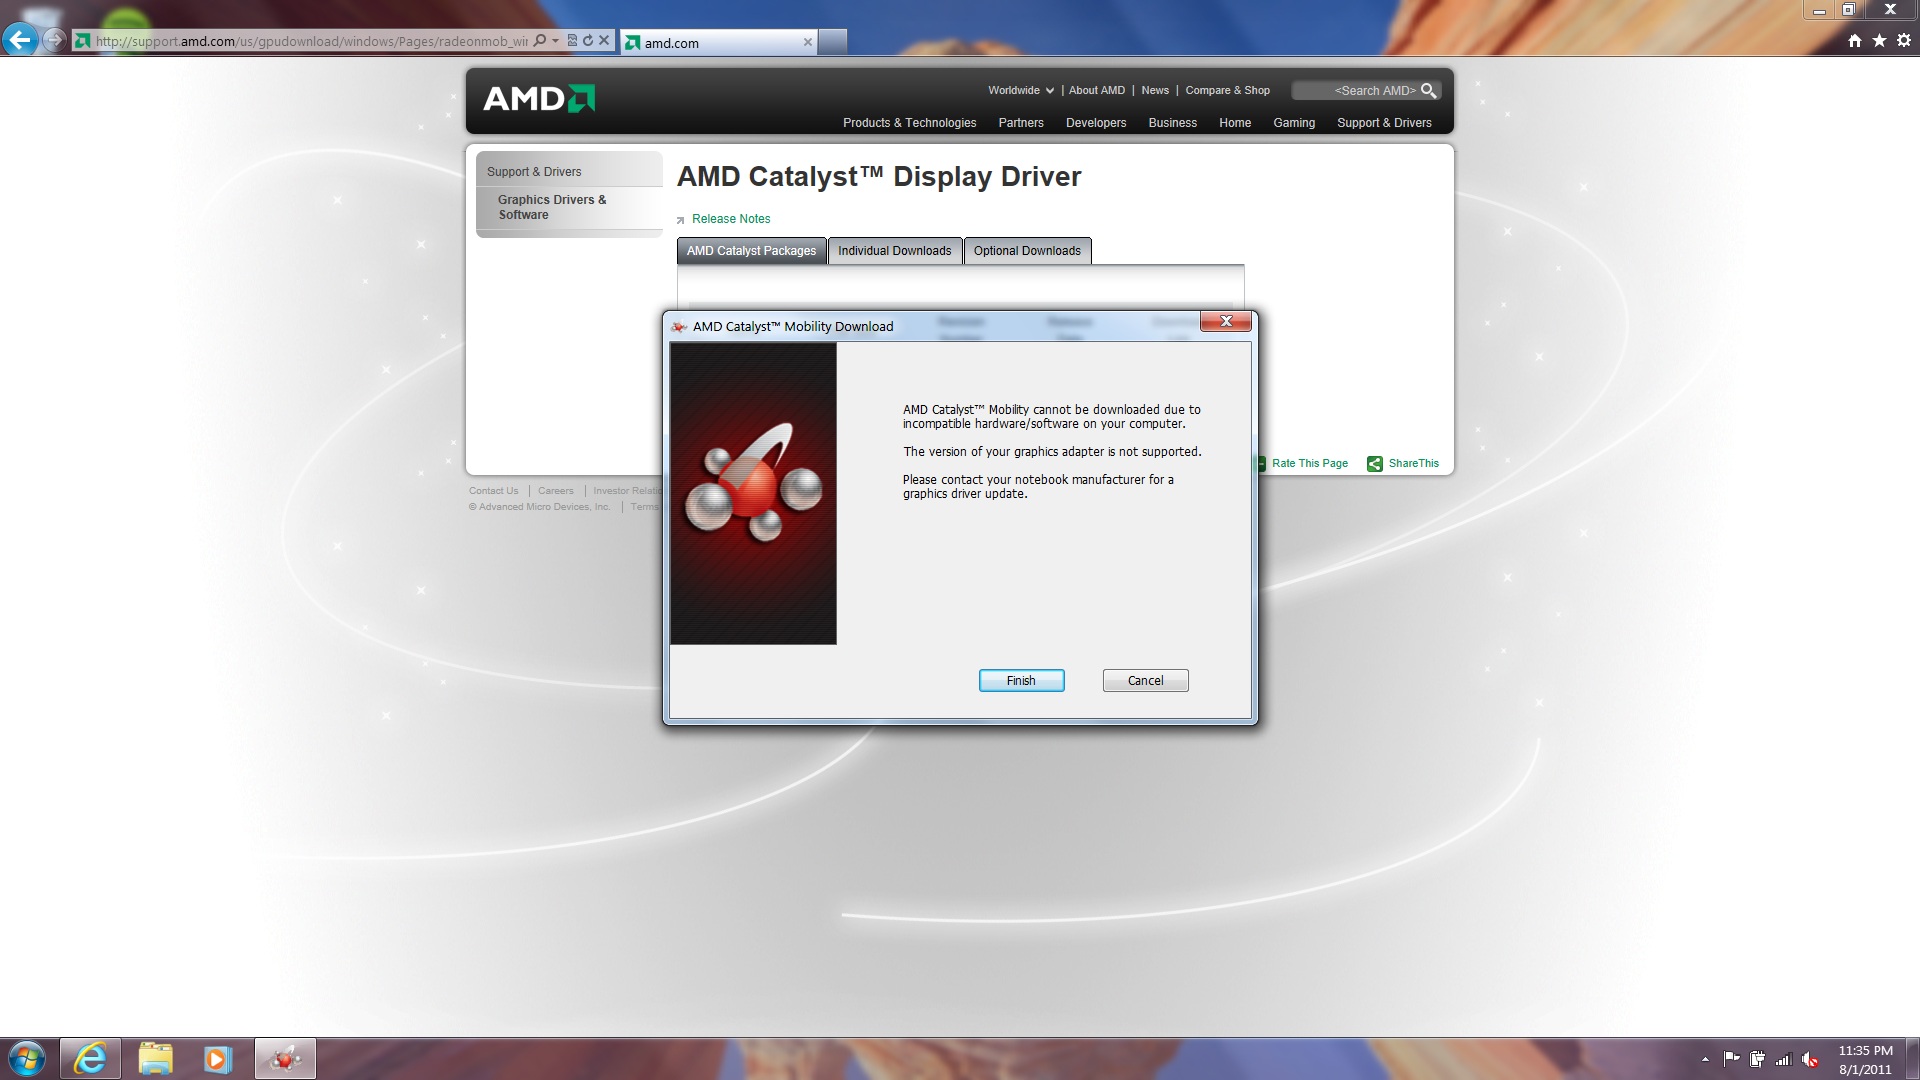Click the arrow icon beside Release Notes
The width and height of the screenshot is (1920, 1080).
click(x=681, y=220)
